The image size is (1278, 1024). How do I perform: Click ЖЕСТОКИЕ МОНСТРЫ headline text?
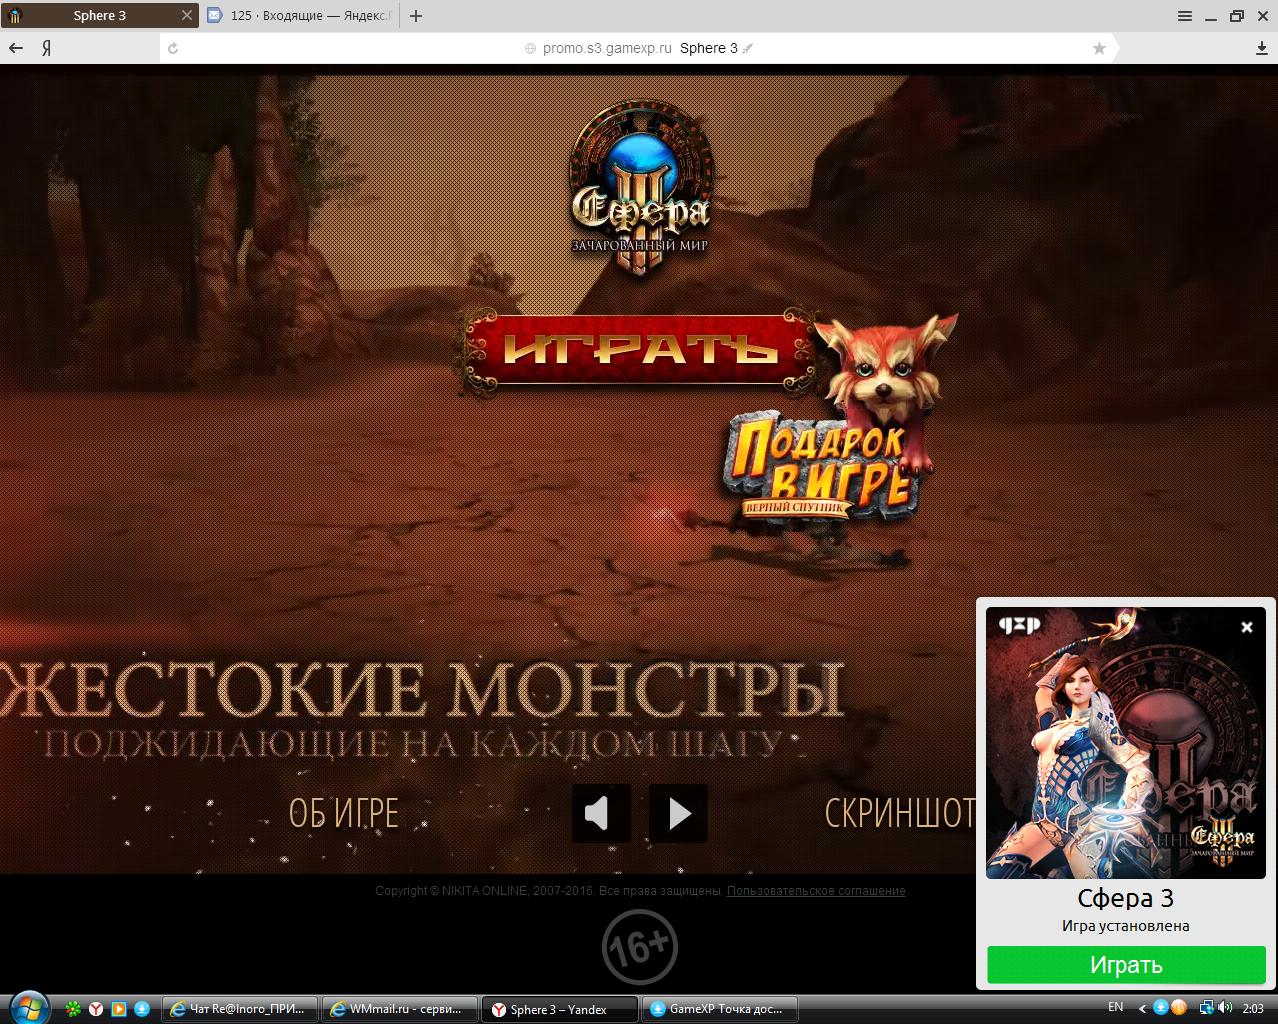(421, 690)
